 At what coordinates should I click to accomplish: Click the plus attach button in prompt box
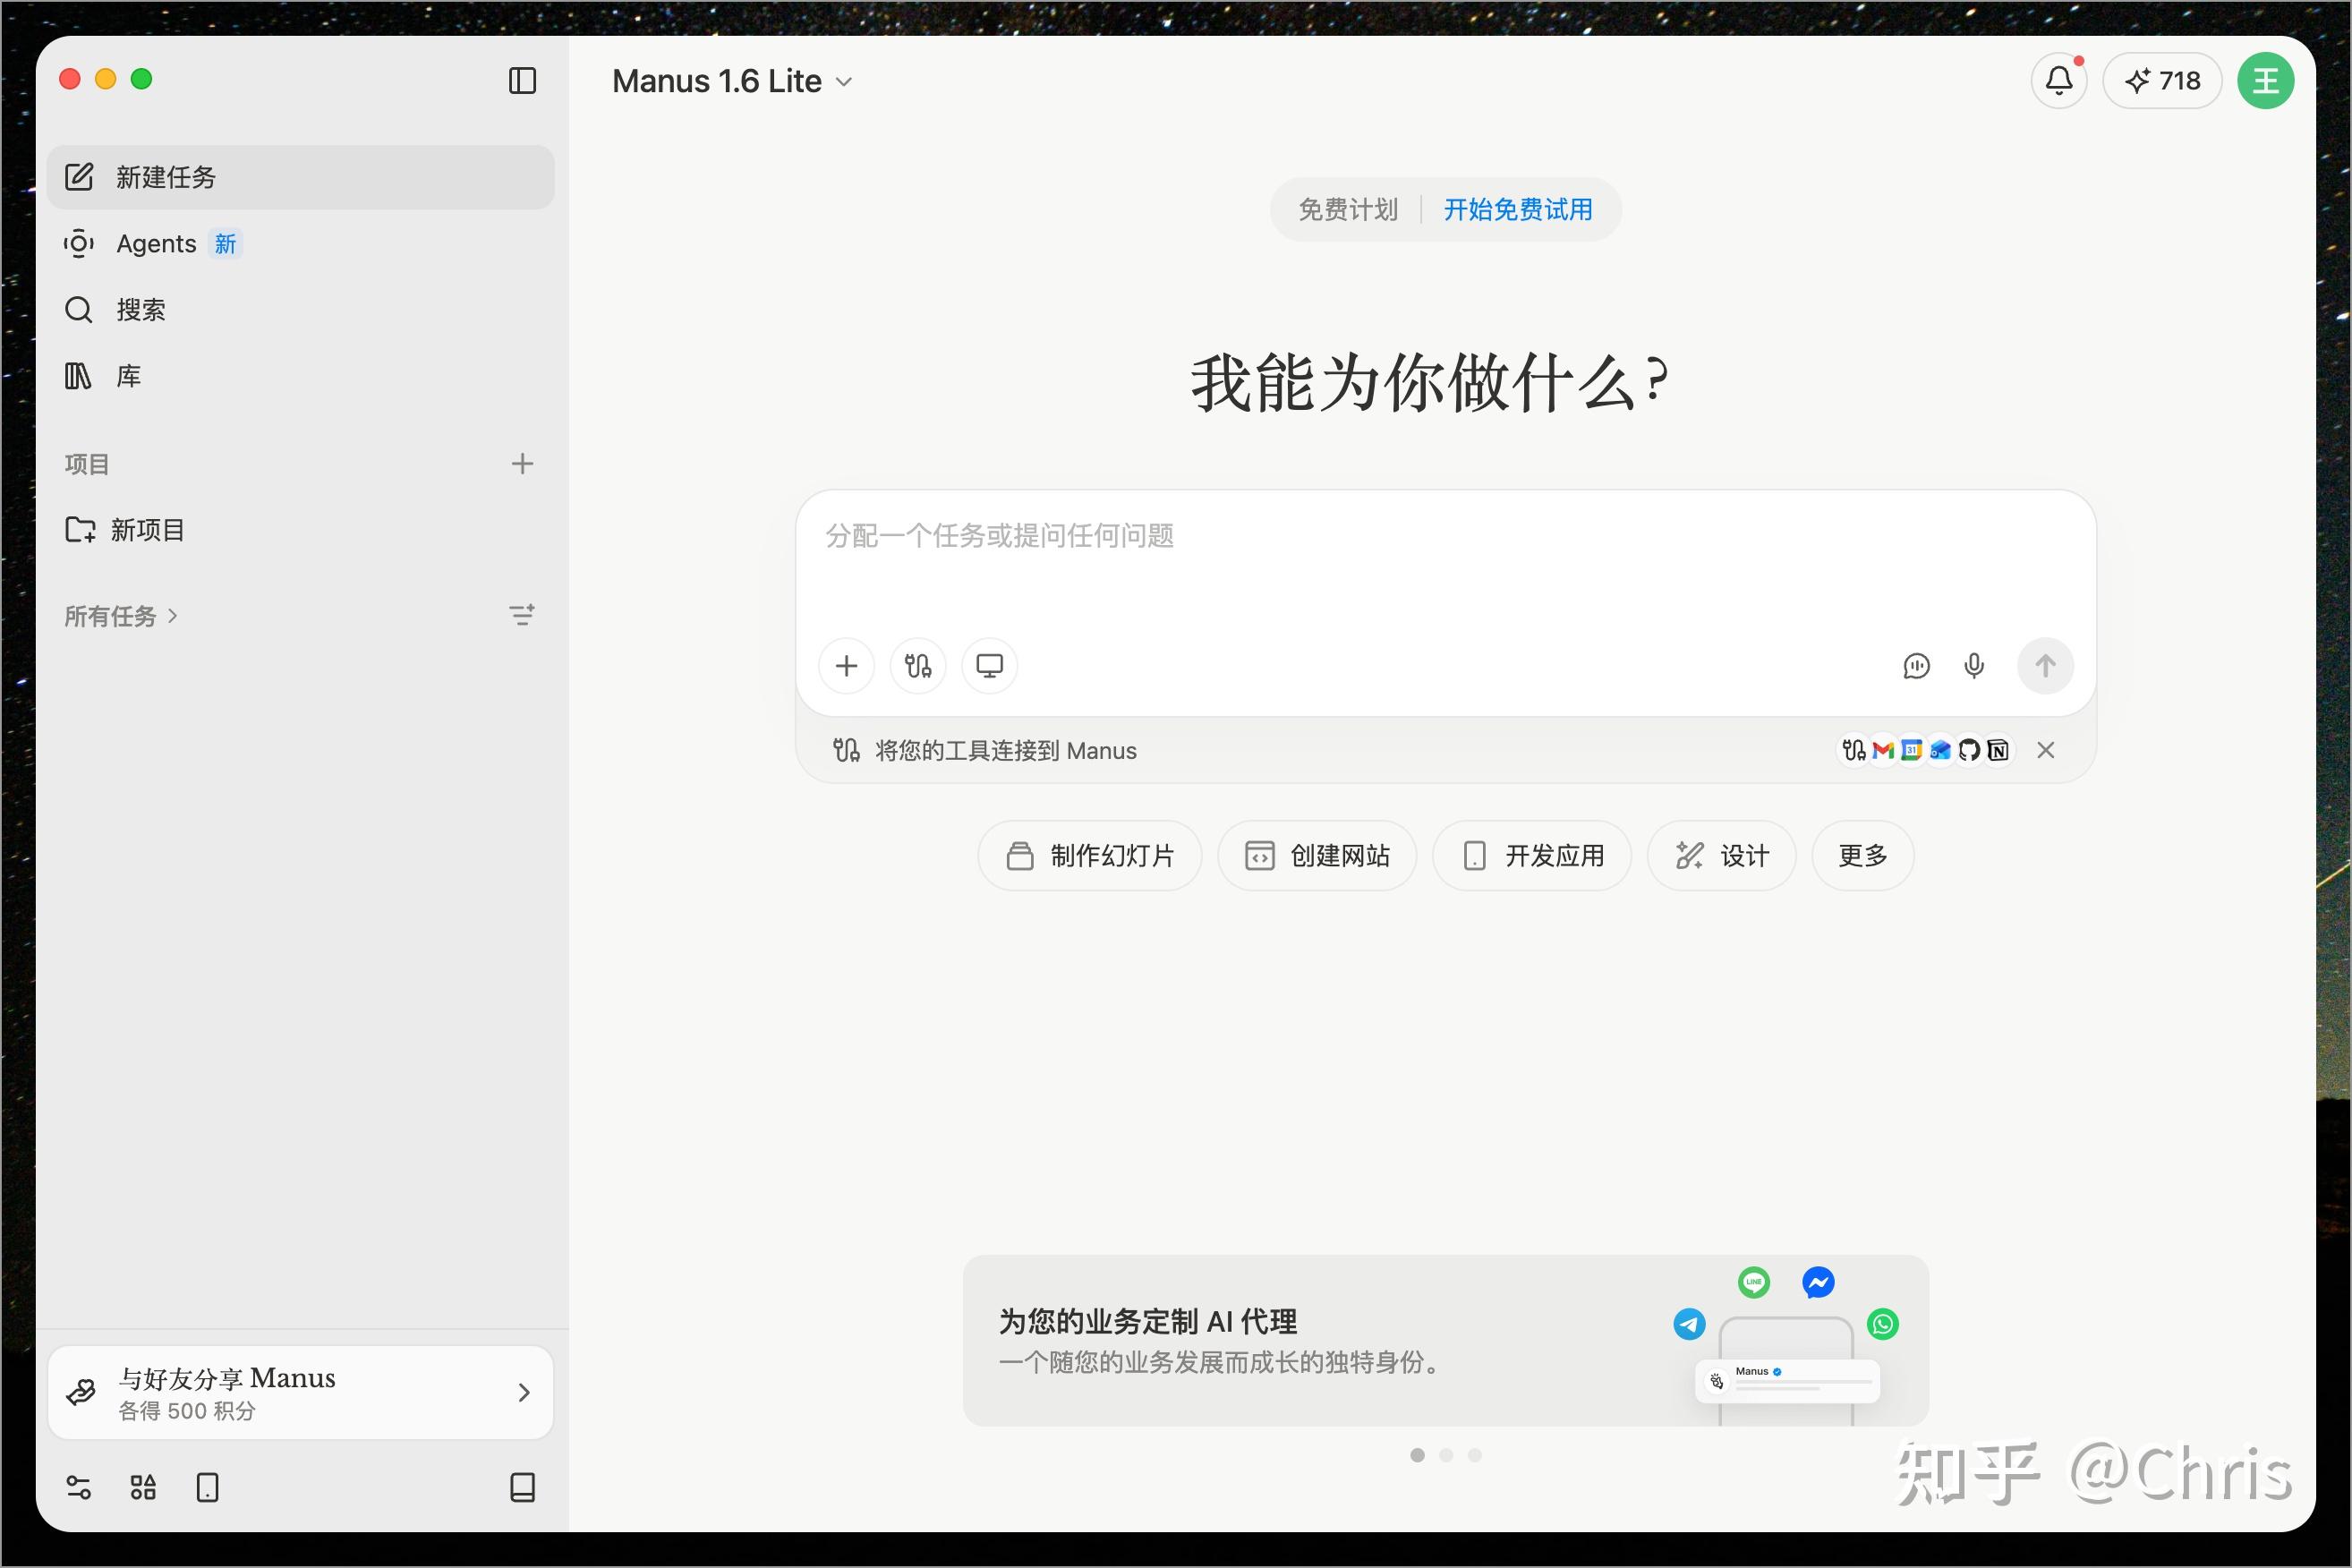(846, 666)
